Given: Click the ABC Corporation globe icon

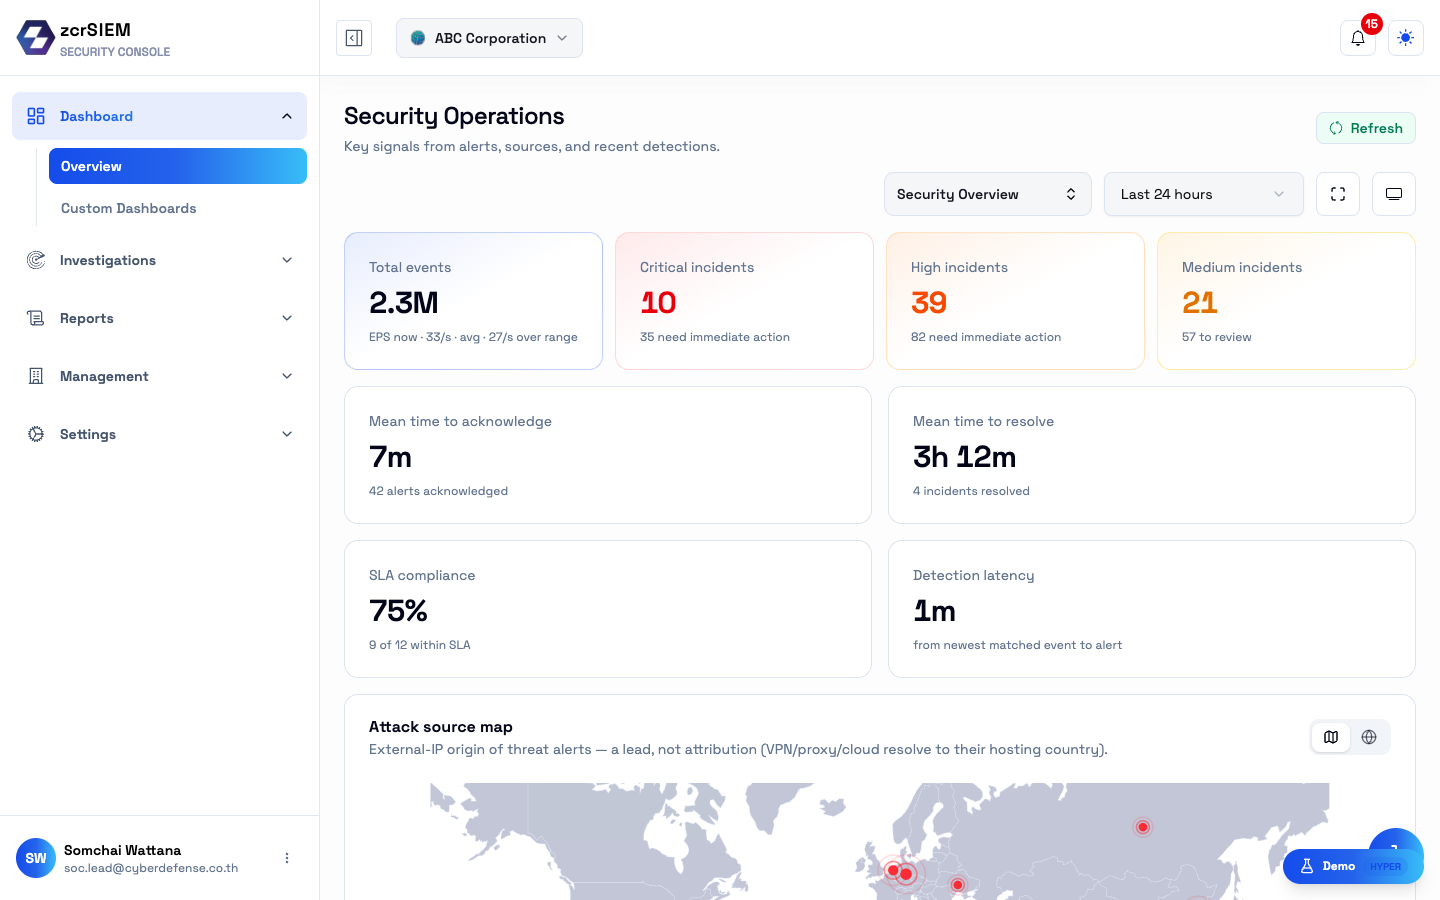Looking at the screenshot, I should point(418,38).
